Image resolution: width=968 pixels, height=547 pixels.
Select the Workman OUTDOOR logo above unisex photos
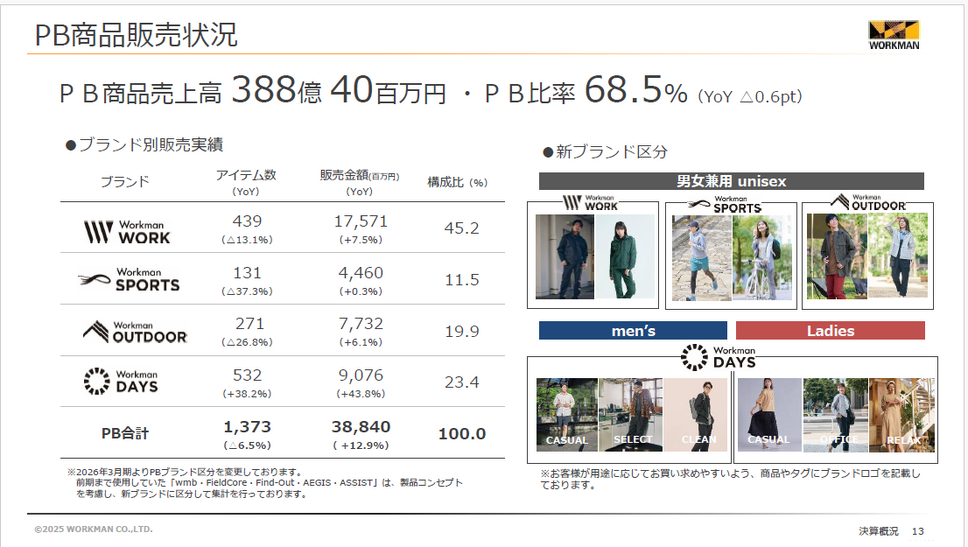point(867,203)
